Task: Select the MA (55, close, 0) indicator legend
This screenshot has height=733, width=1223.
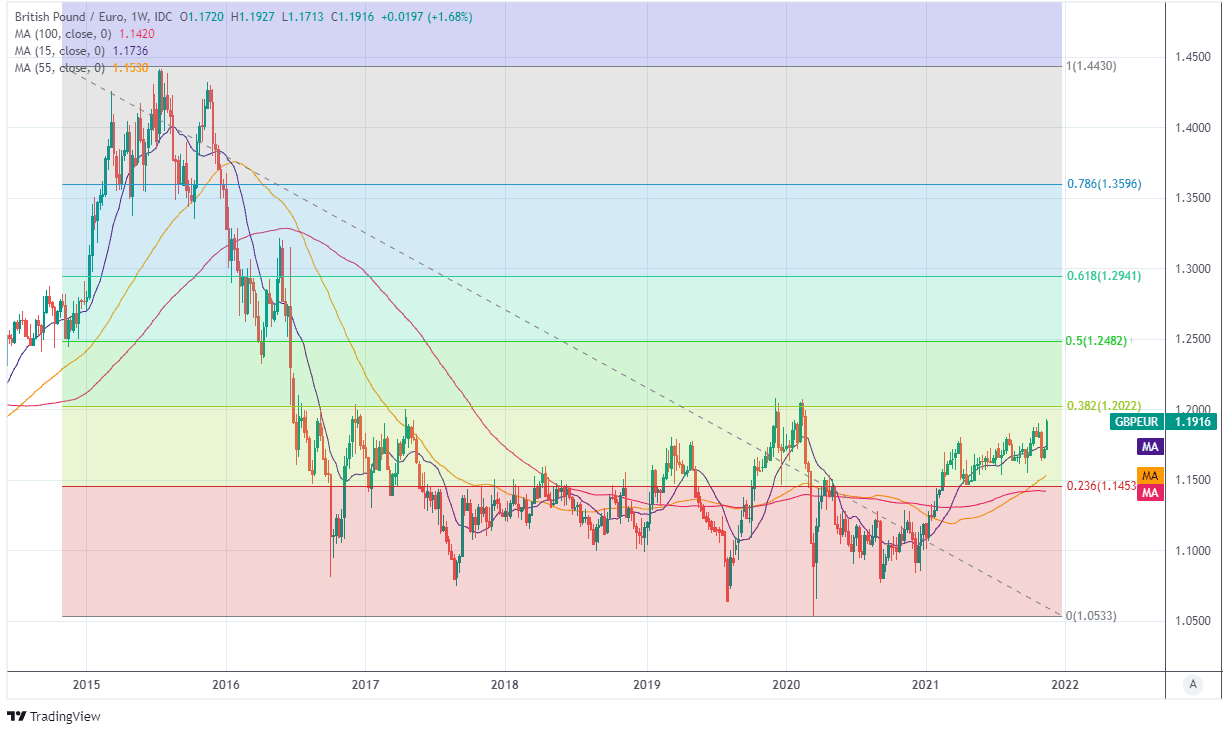Action: (70, 67)
